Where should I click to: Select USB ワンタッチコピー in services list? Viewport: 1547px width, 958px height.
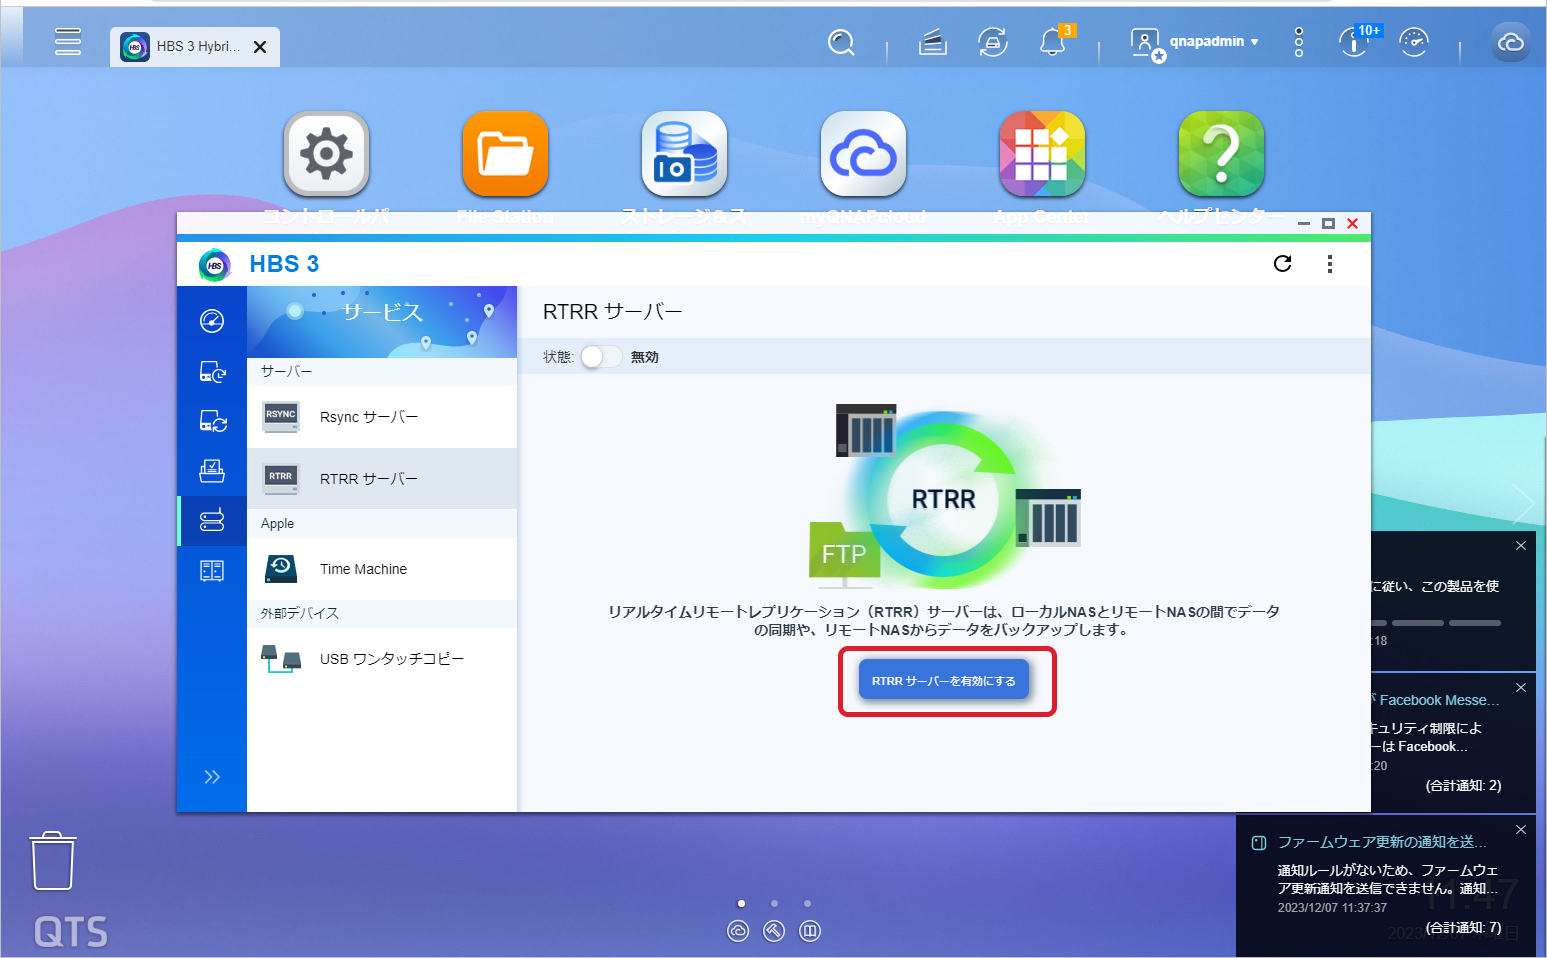[382, 659]
